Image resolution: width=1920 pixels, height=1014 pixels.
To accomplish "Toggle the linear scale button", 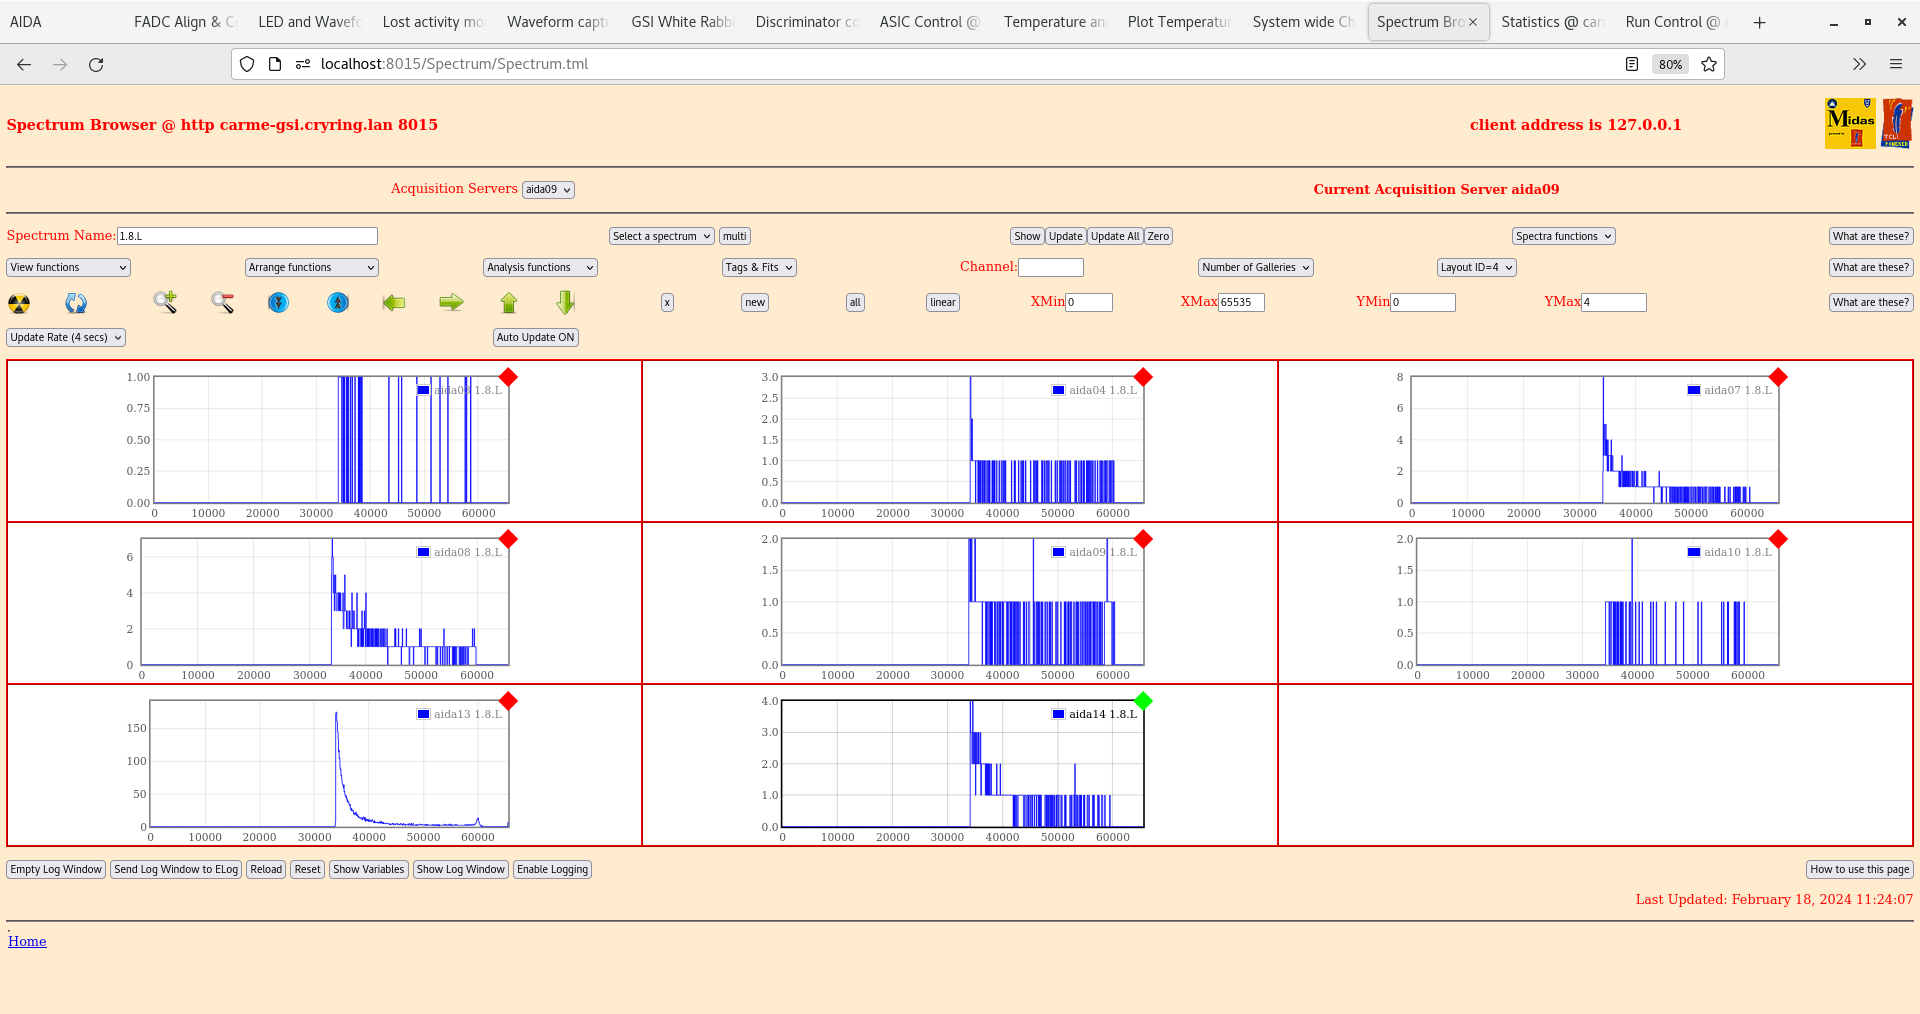I will coord(942,303).
